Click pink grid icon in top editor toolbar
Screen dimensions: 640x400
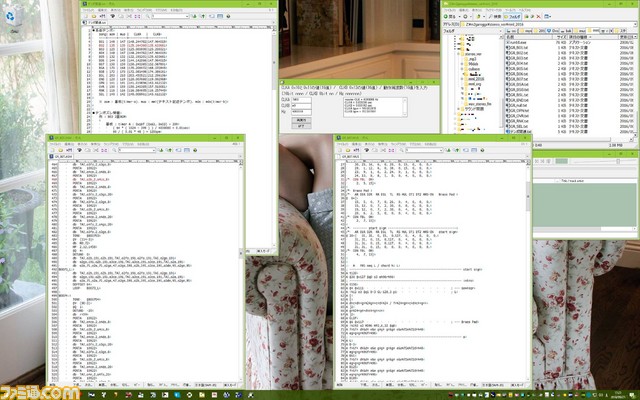(x=137, y=16)
